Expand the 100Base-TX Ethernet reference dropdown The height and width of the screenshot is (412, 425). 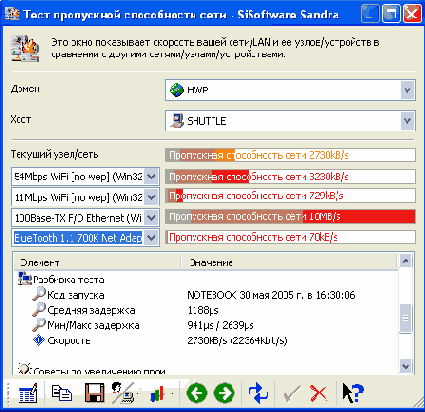151,218
